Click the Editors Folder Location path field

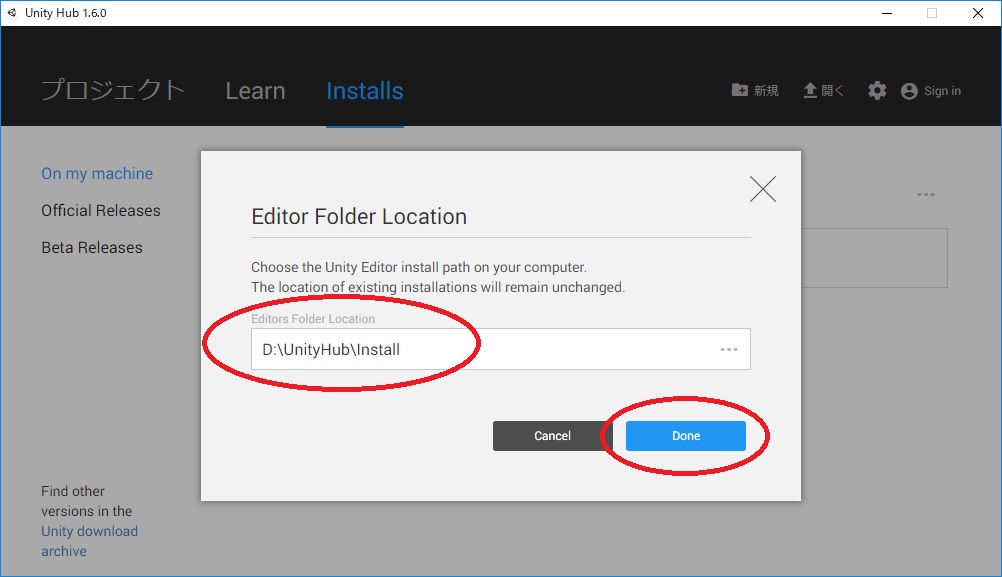click(x=500, y=349)
